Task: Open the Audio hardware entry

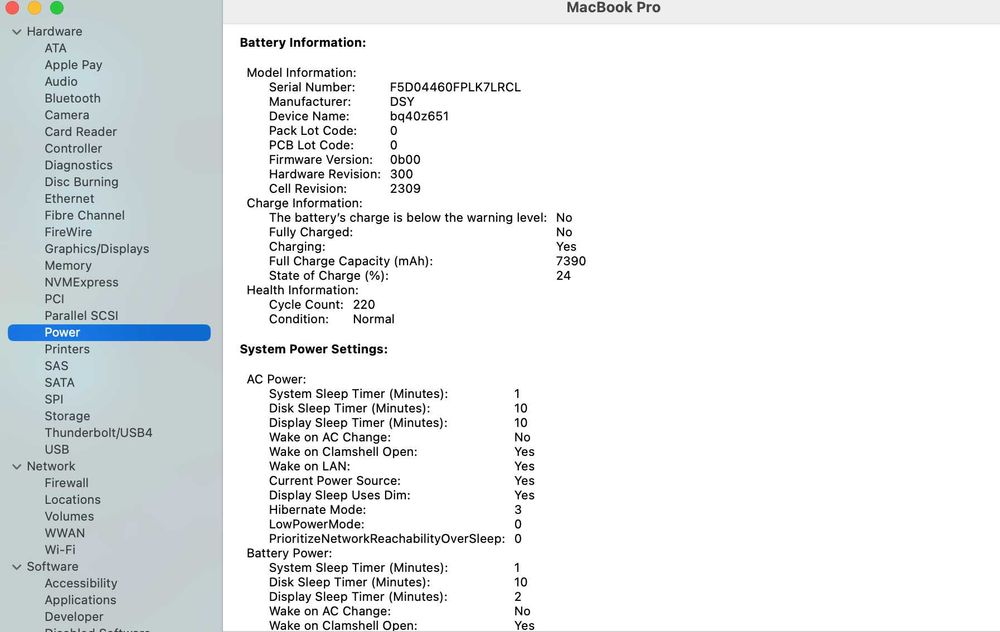Action: (61, 82)
